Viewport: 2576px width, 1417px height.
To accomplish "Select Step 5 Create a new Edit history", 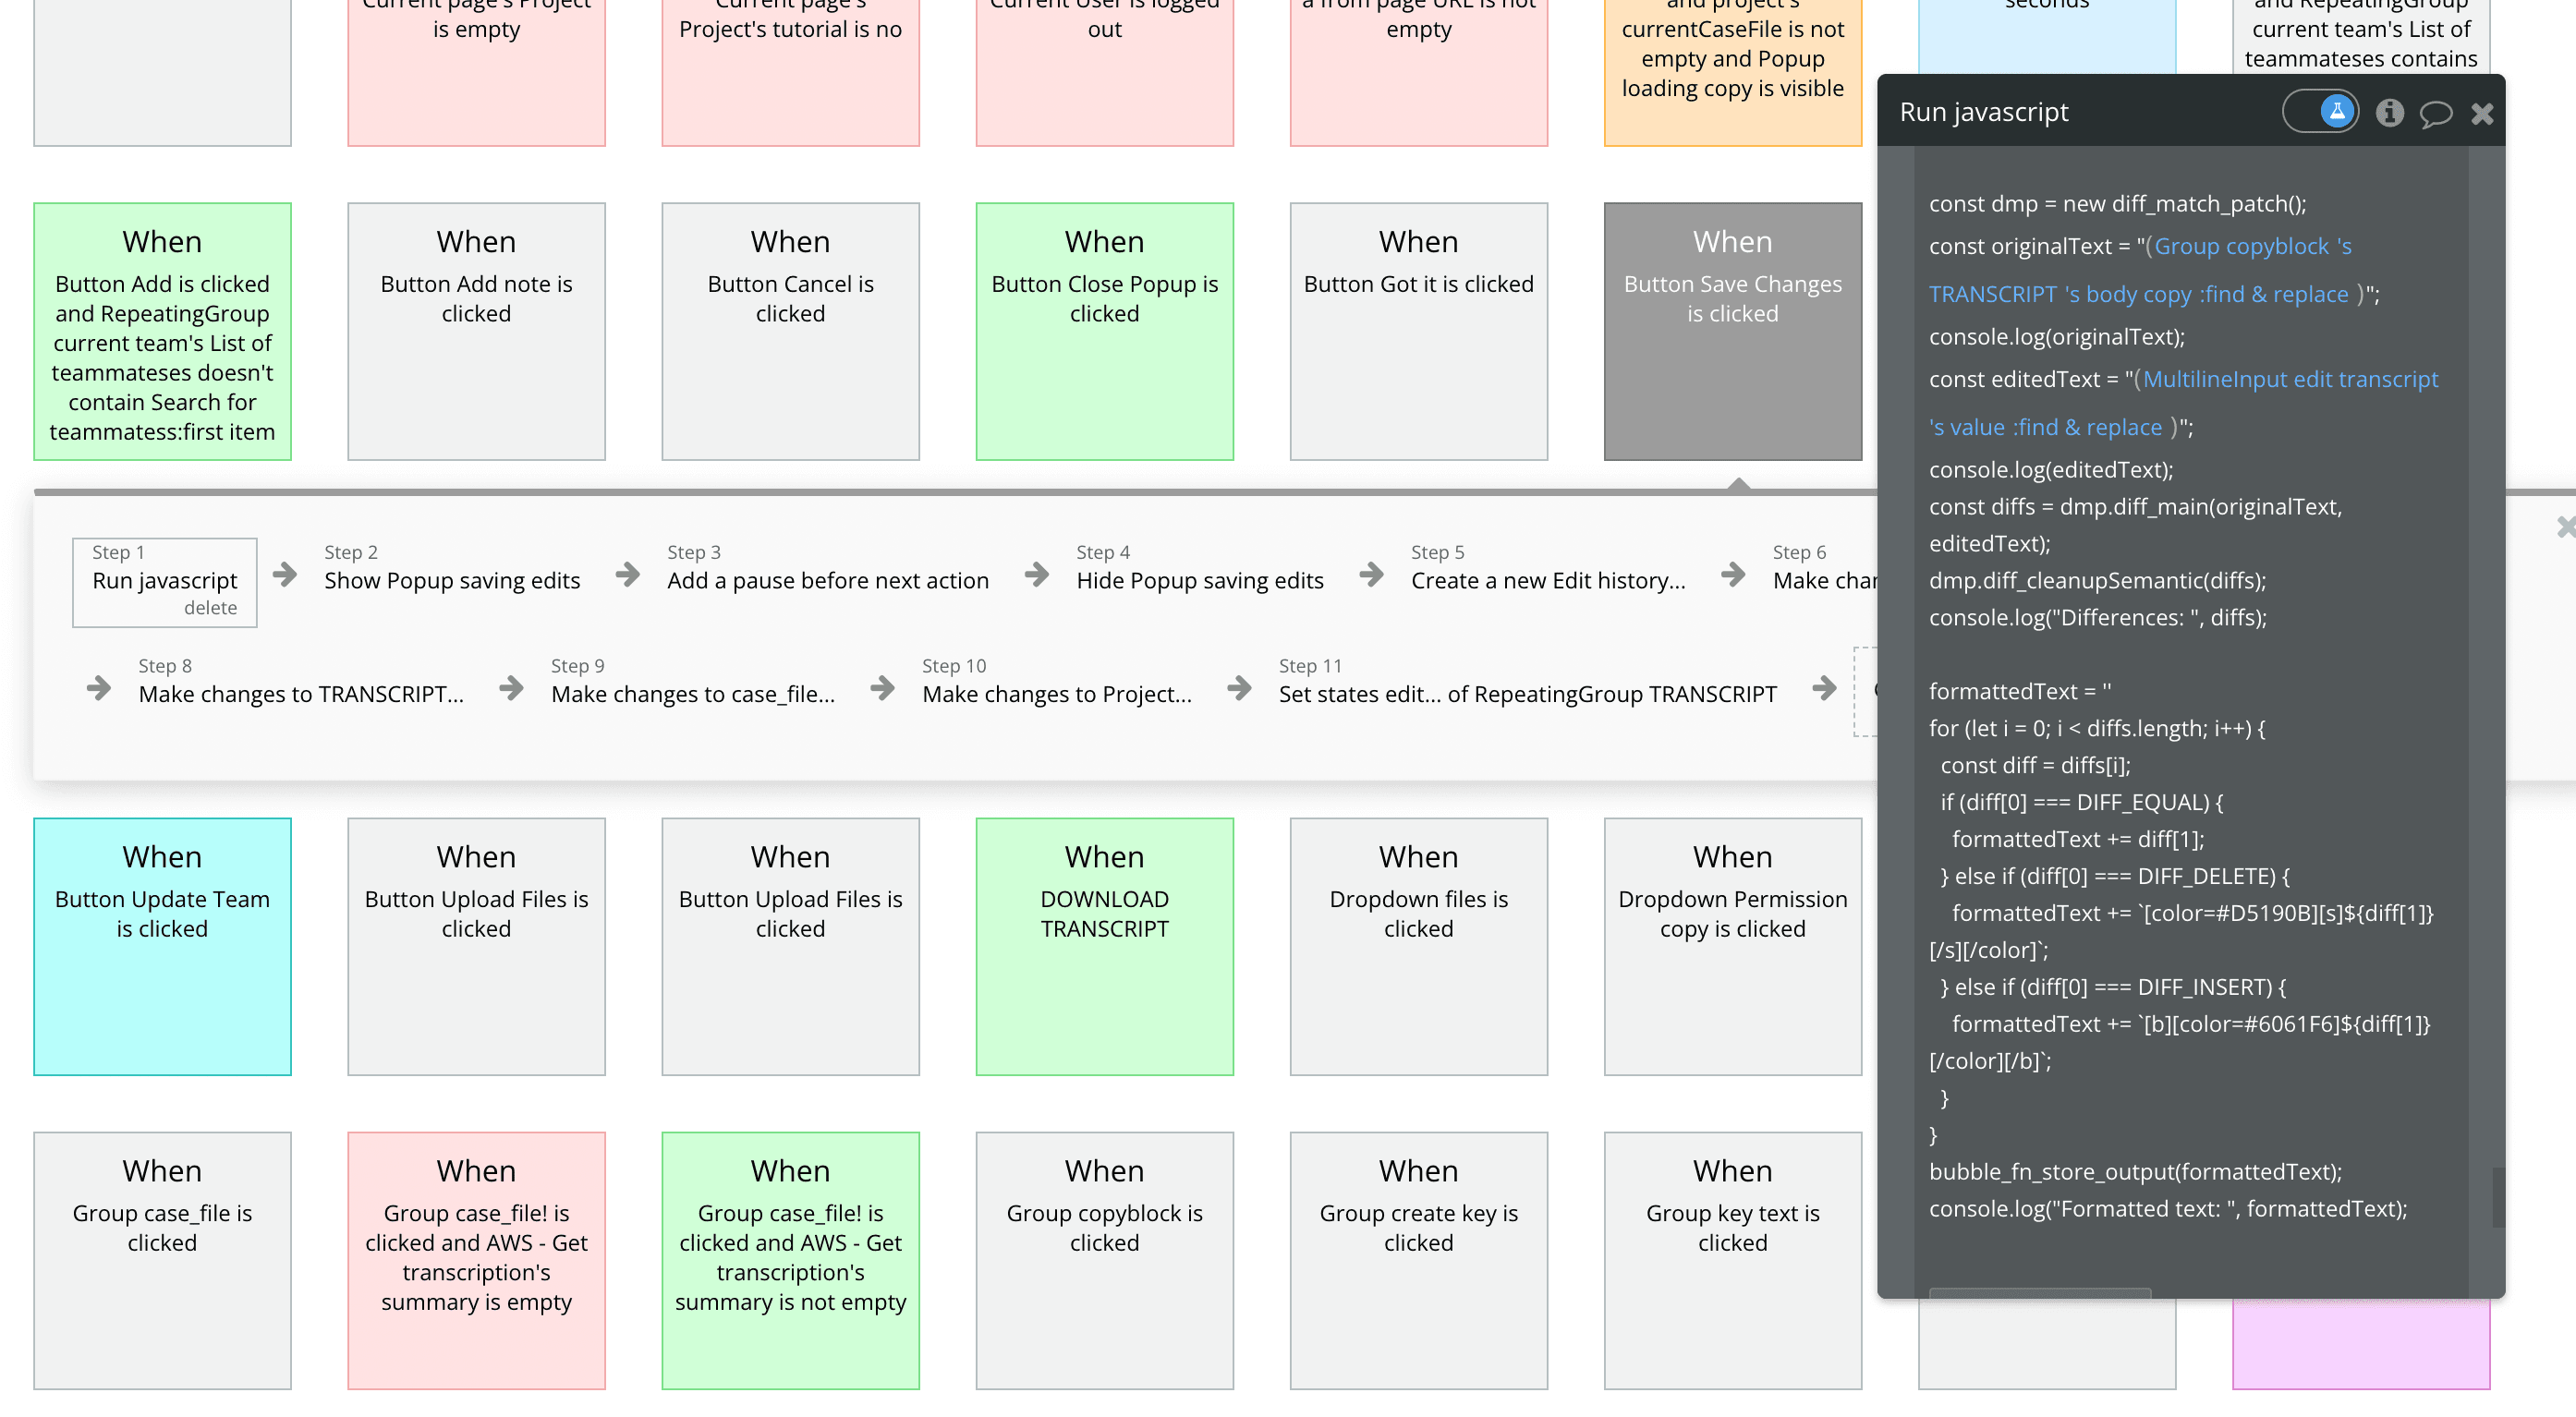I will point(1547,580).
